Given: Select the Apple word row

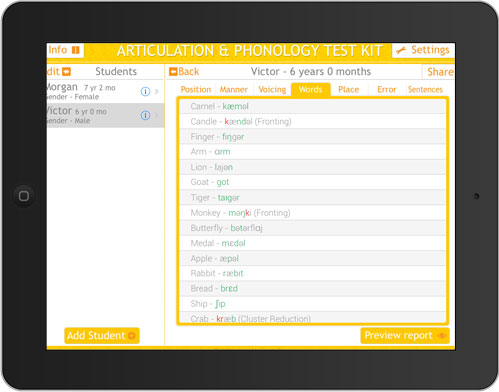Looking at the screenshot, I should coord(313,258).
